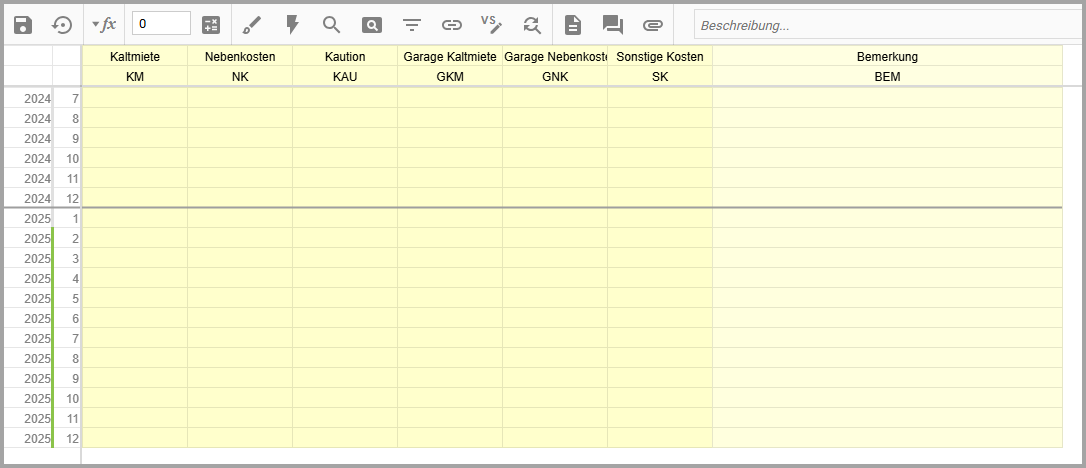Screen dimensions: 1086x468
Task: Click the numeric value input field
Action: tap(161, 24)
